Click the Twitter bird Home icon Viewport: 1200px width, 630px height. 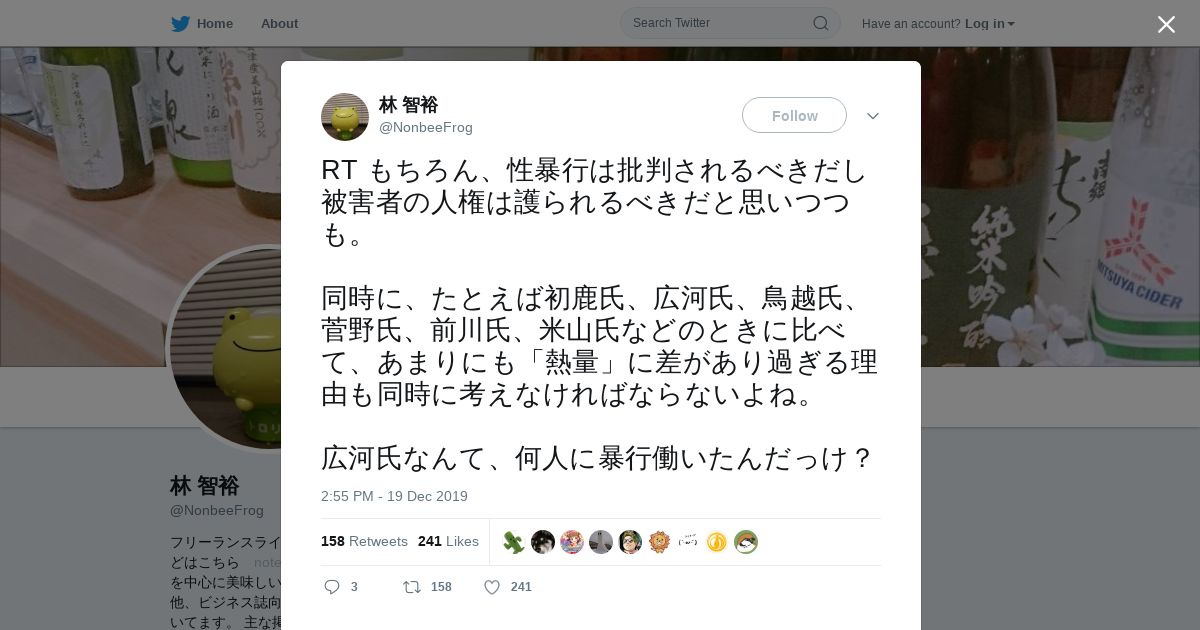tap(180, 23)
